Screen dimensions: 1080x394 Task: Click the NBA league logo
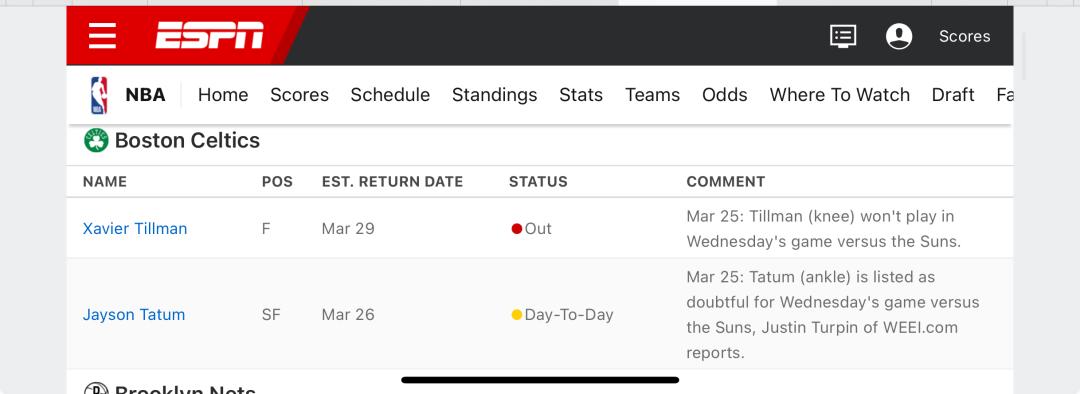[x=99, y=95]
